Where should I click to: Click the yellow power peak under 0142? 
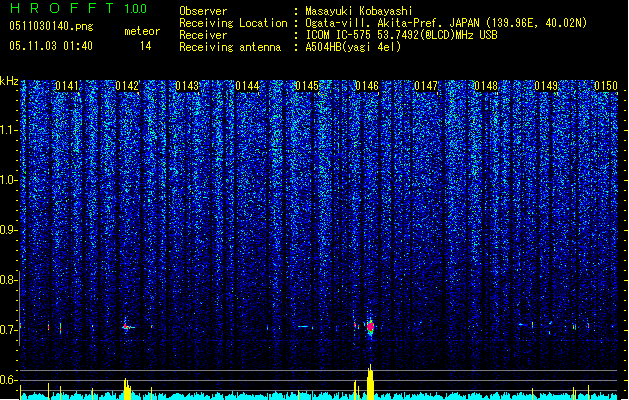click(127, 389)
